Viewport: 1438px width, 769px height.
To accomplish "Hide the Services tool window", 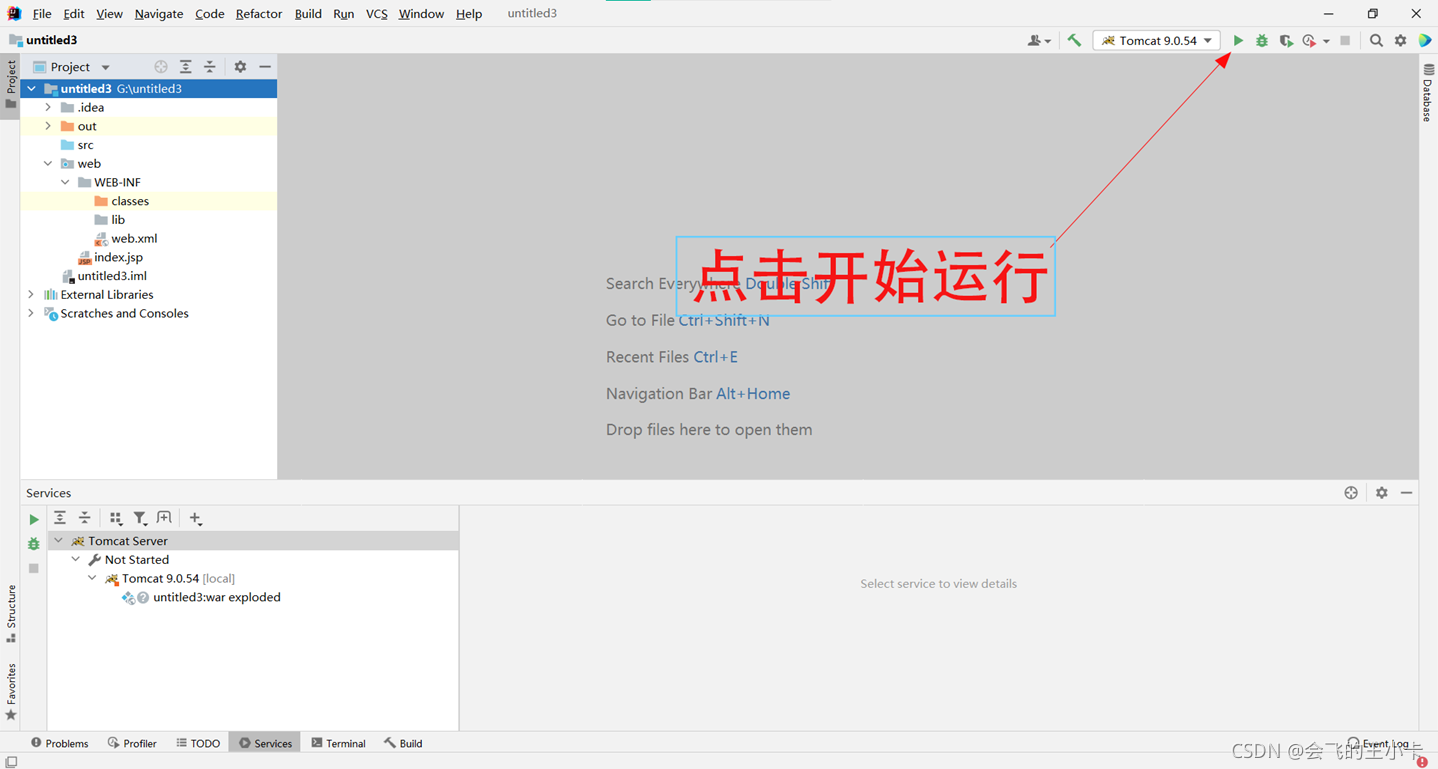I will pyautogui.click(x=1406, y=493).
